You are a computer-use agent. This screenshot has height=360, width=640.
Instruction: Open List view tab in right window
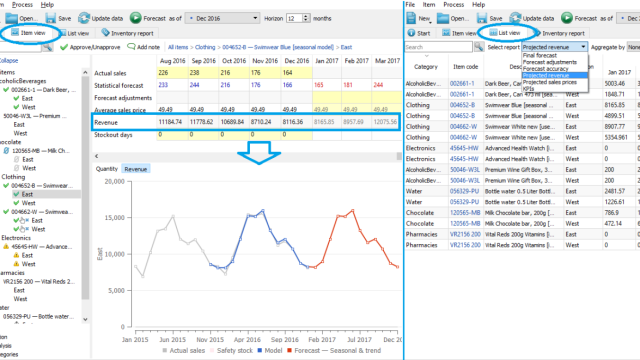tap(506, 33)
